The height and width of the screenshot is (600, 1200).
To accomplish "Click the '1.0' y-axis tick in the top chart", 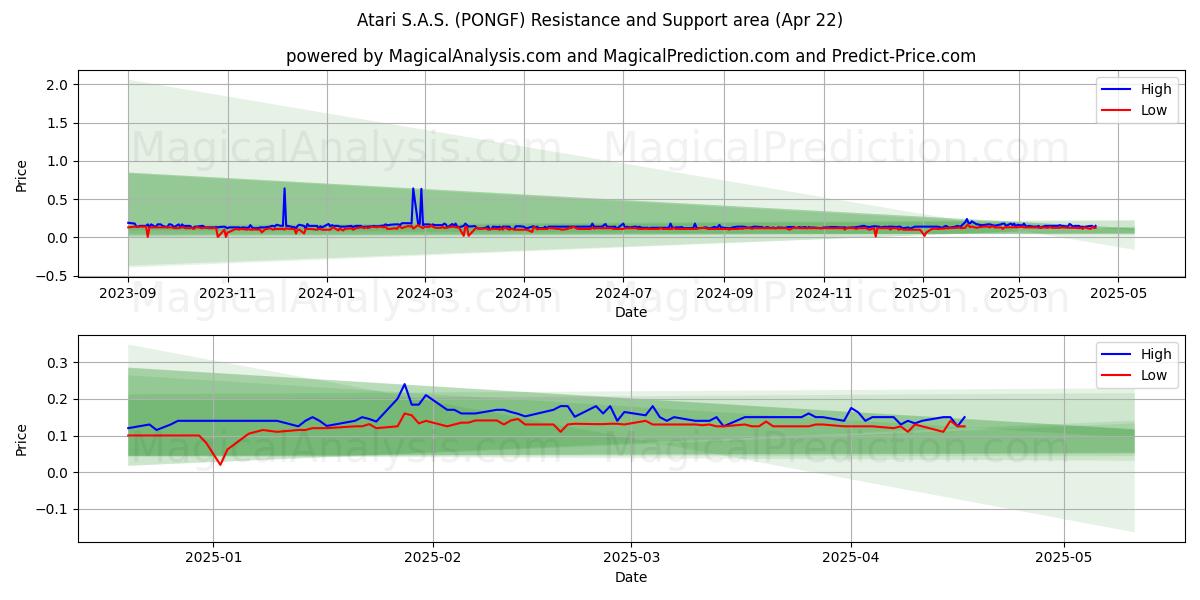I will pos(58,161).
